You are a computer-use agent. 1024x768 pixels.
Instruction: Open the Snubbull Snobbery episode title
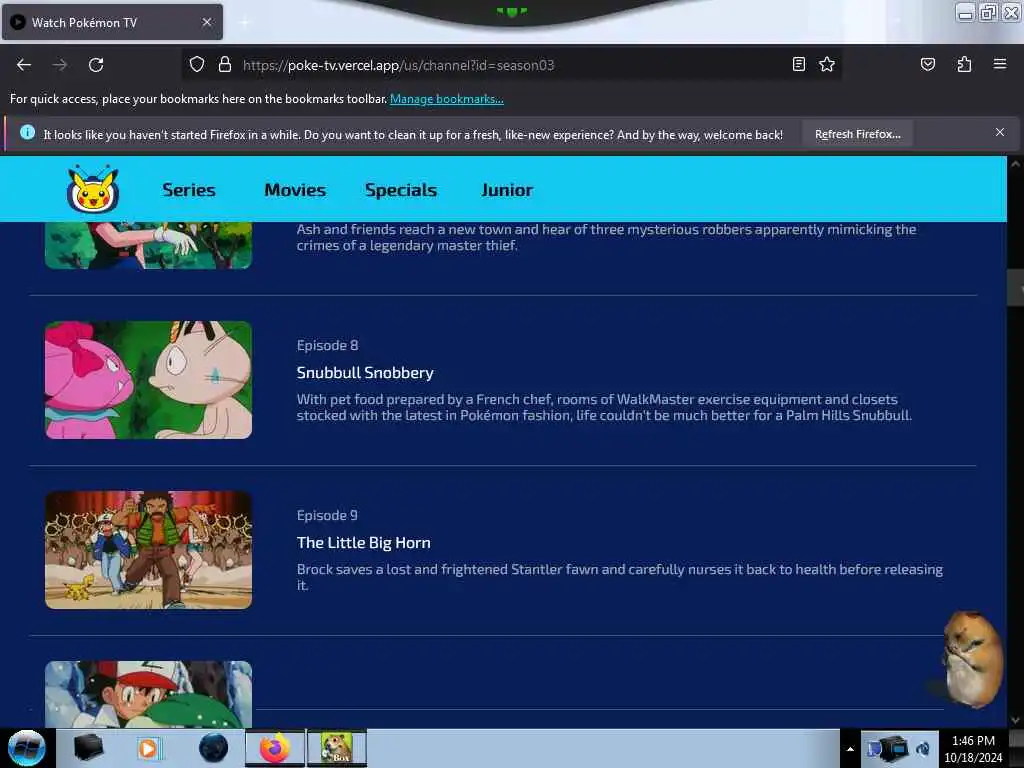tap(365, 372)
